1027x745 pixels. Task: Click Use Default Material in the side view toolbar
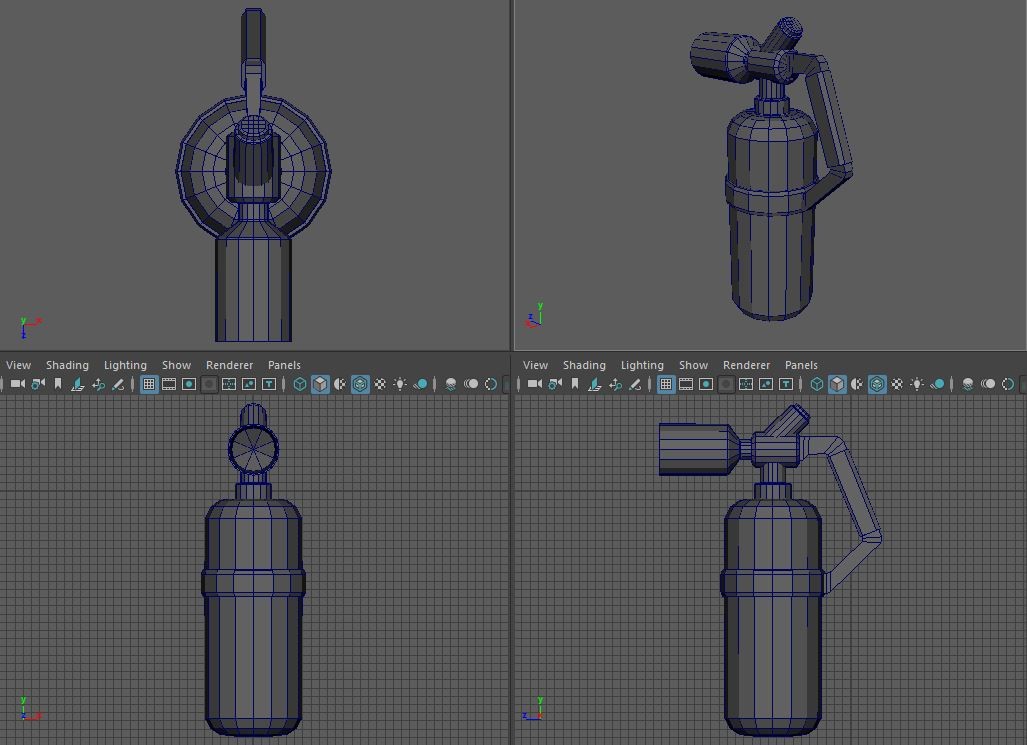click(856, 384)
